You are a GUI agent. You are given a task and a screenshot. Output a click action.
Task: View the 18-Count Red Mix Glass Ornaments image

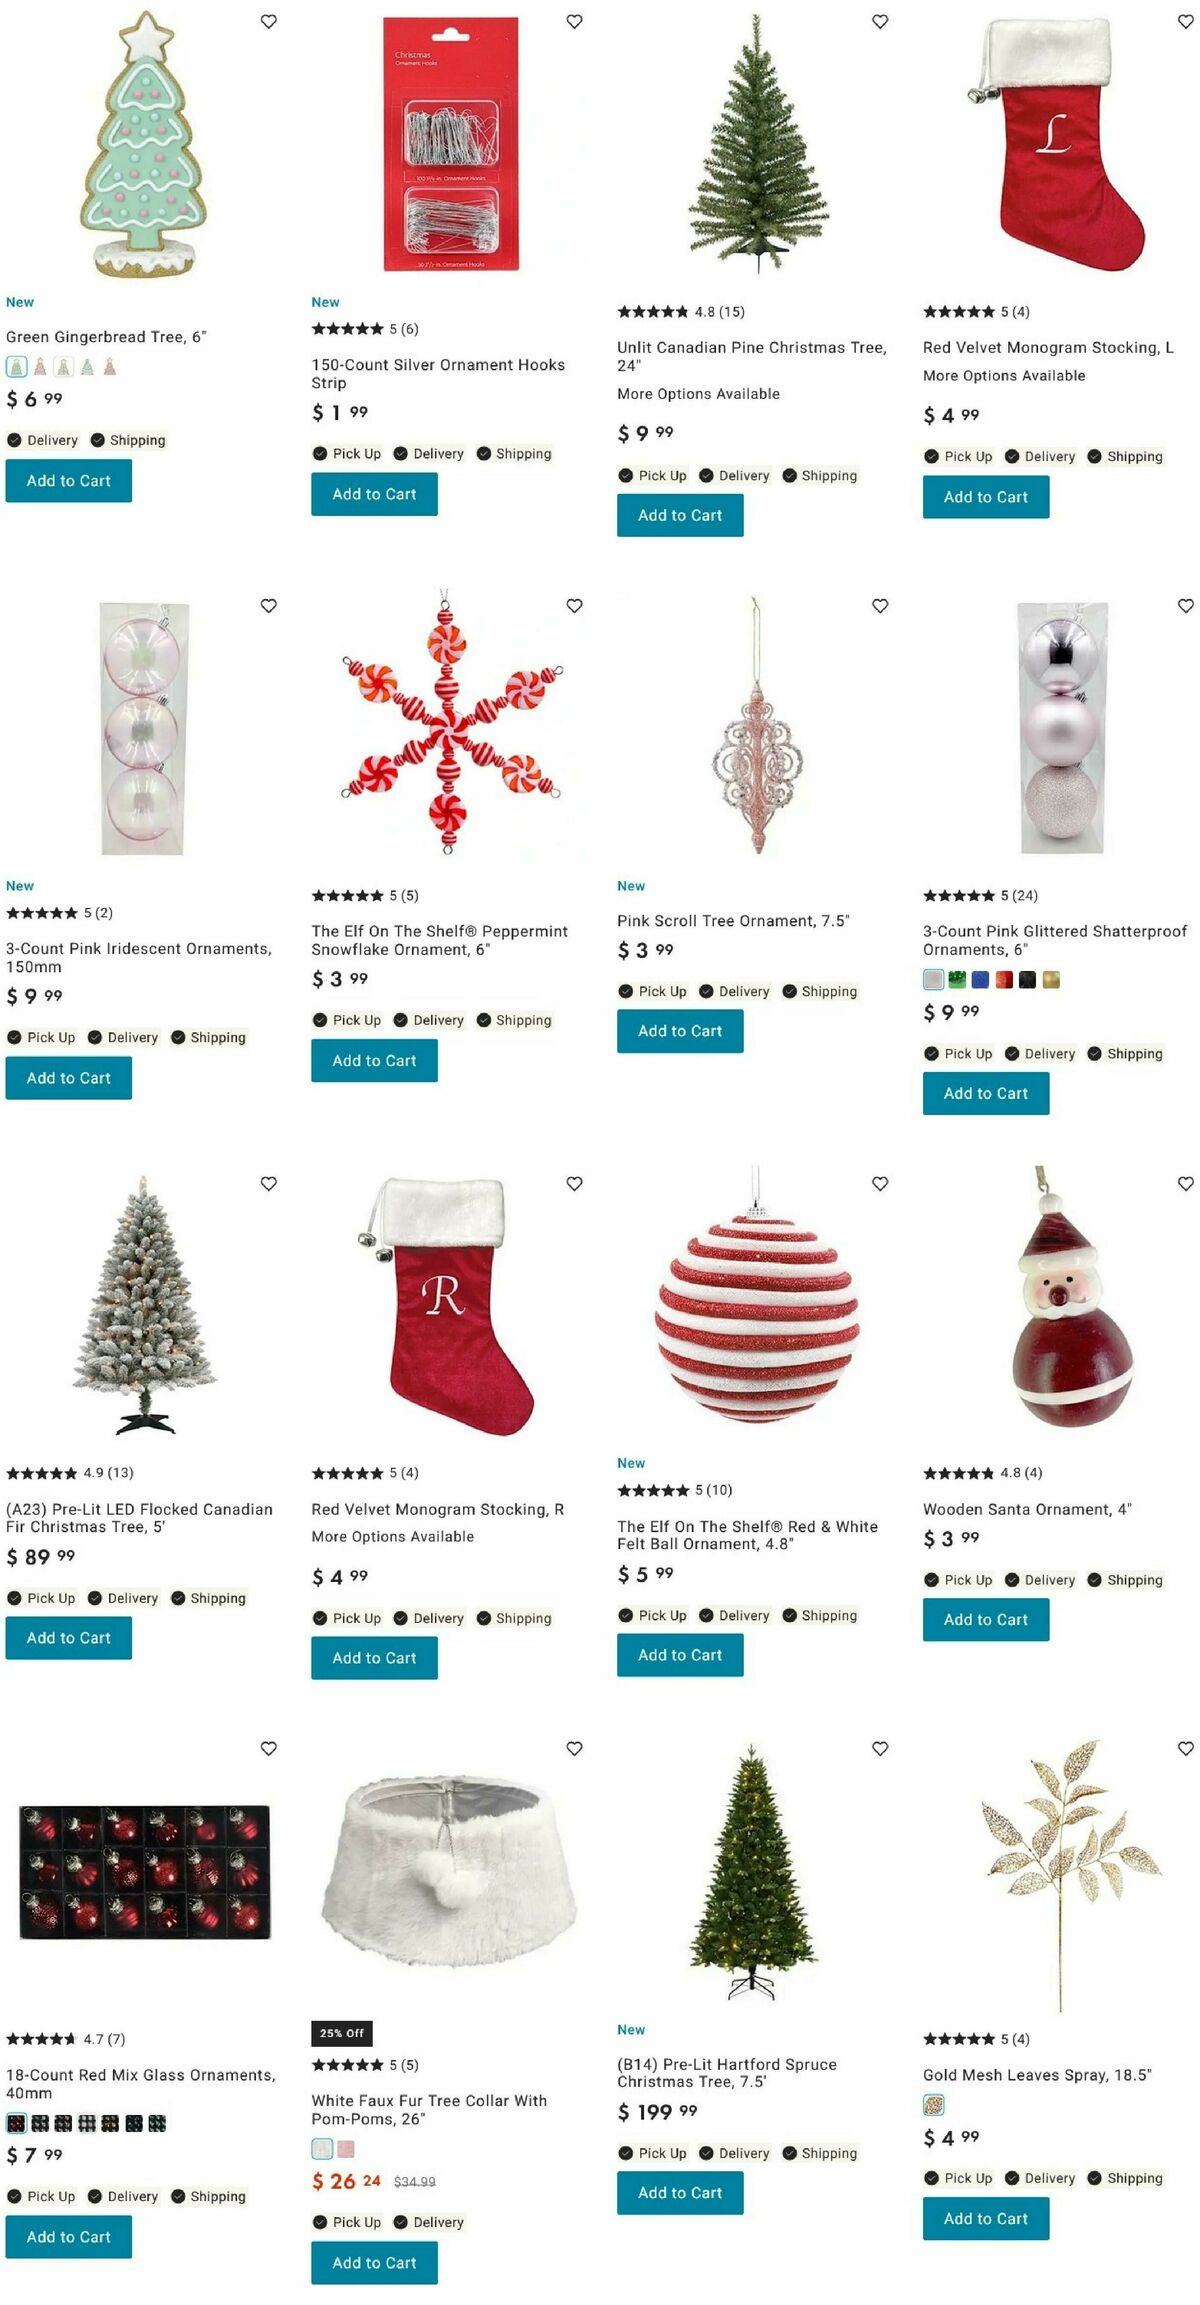(145, 1872)
